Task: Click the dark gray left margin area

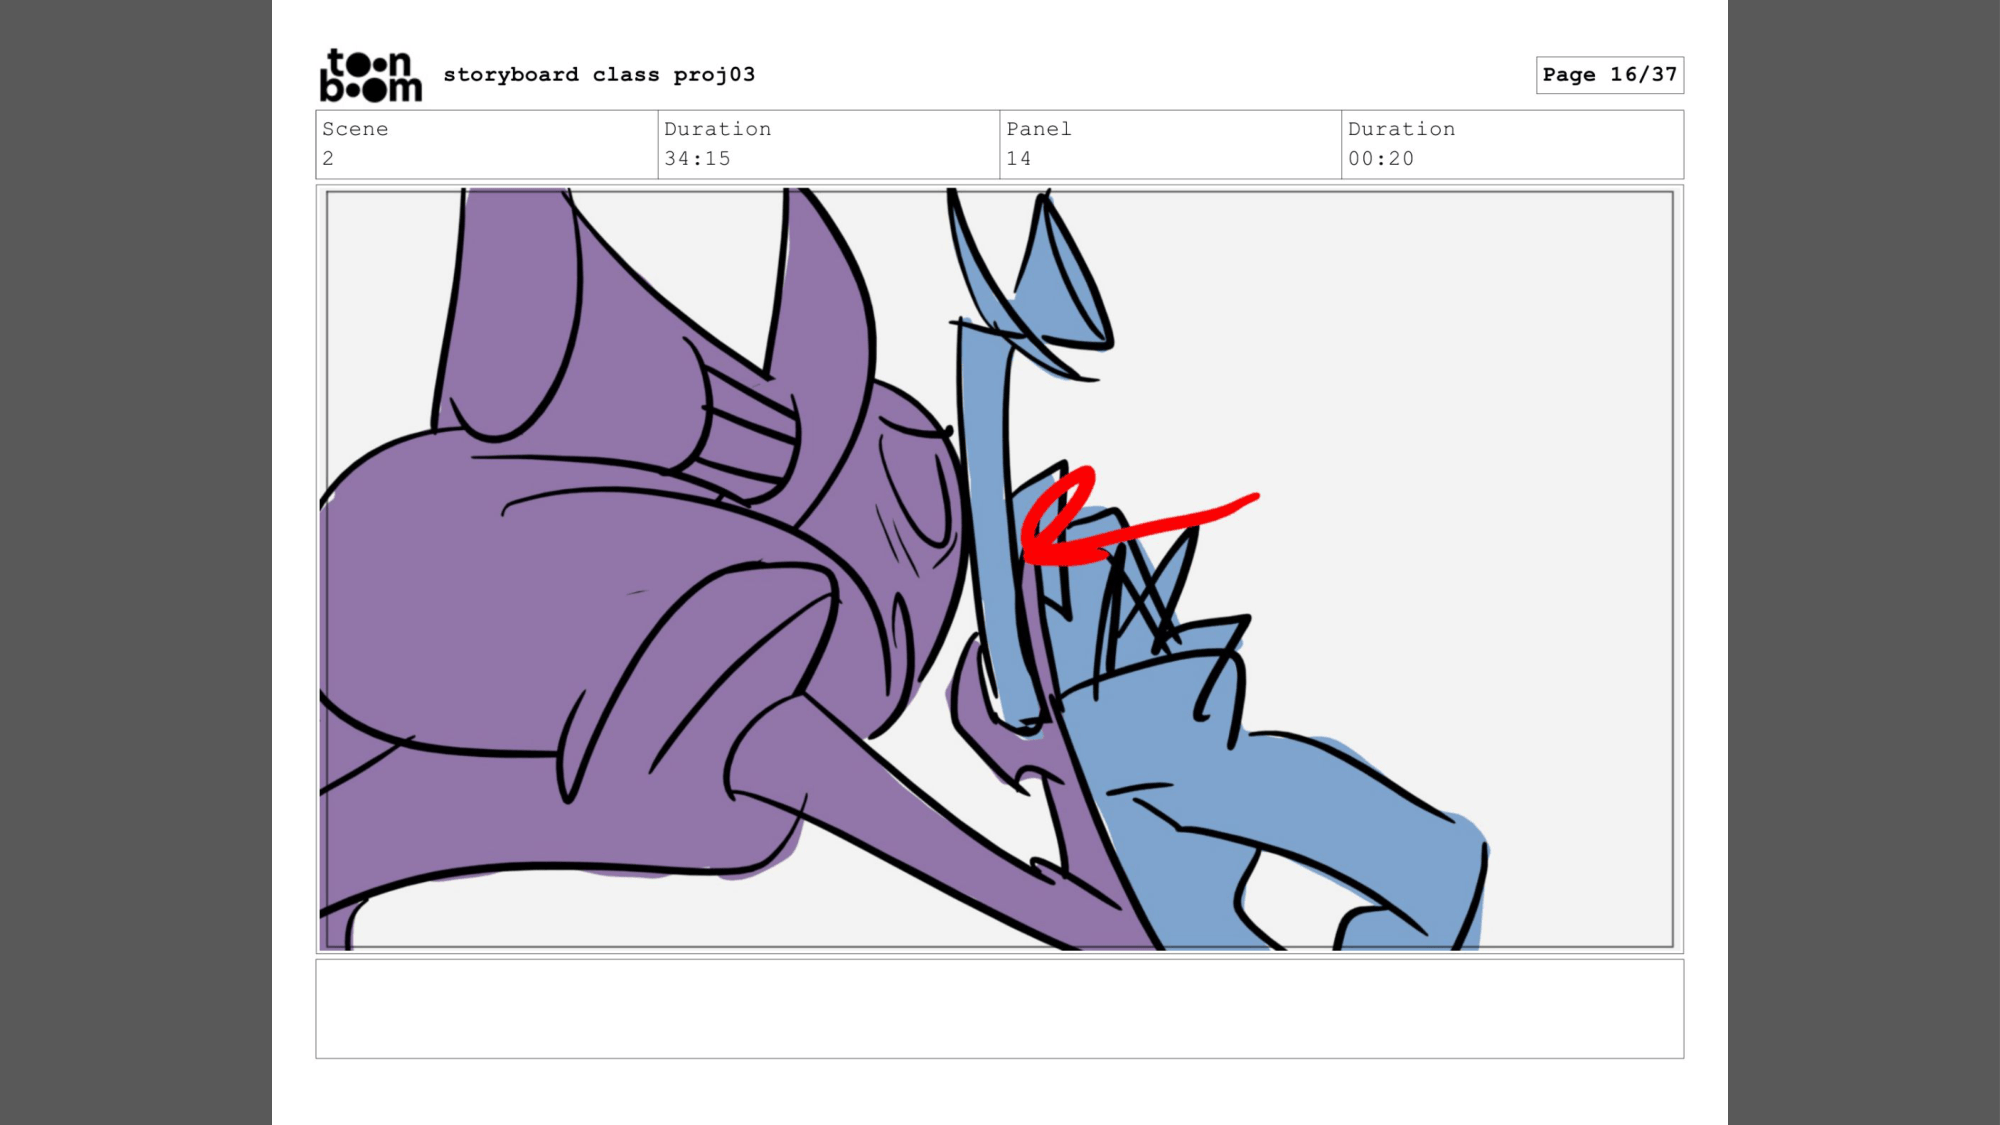Action: click(x=135, y=562)
